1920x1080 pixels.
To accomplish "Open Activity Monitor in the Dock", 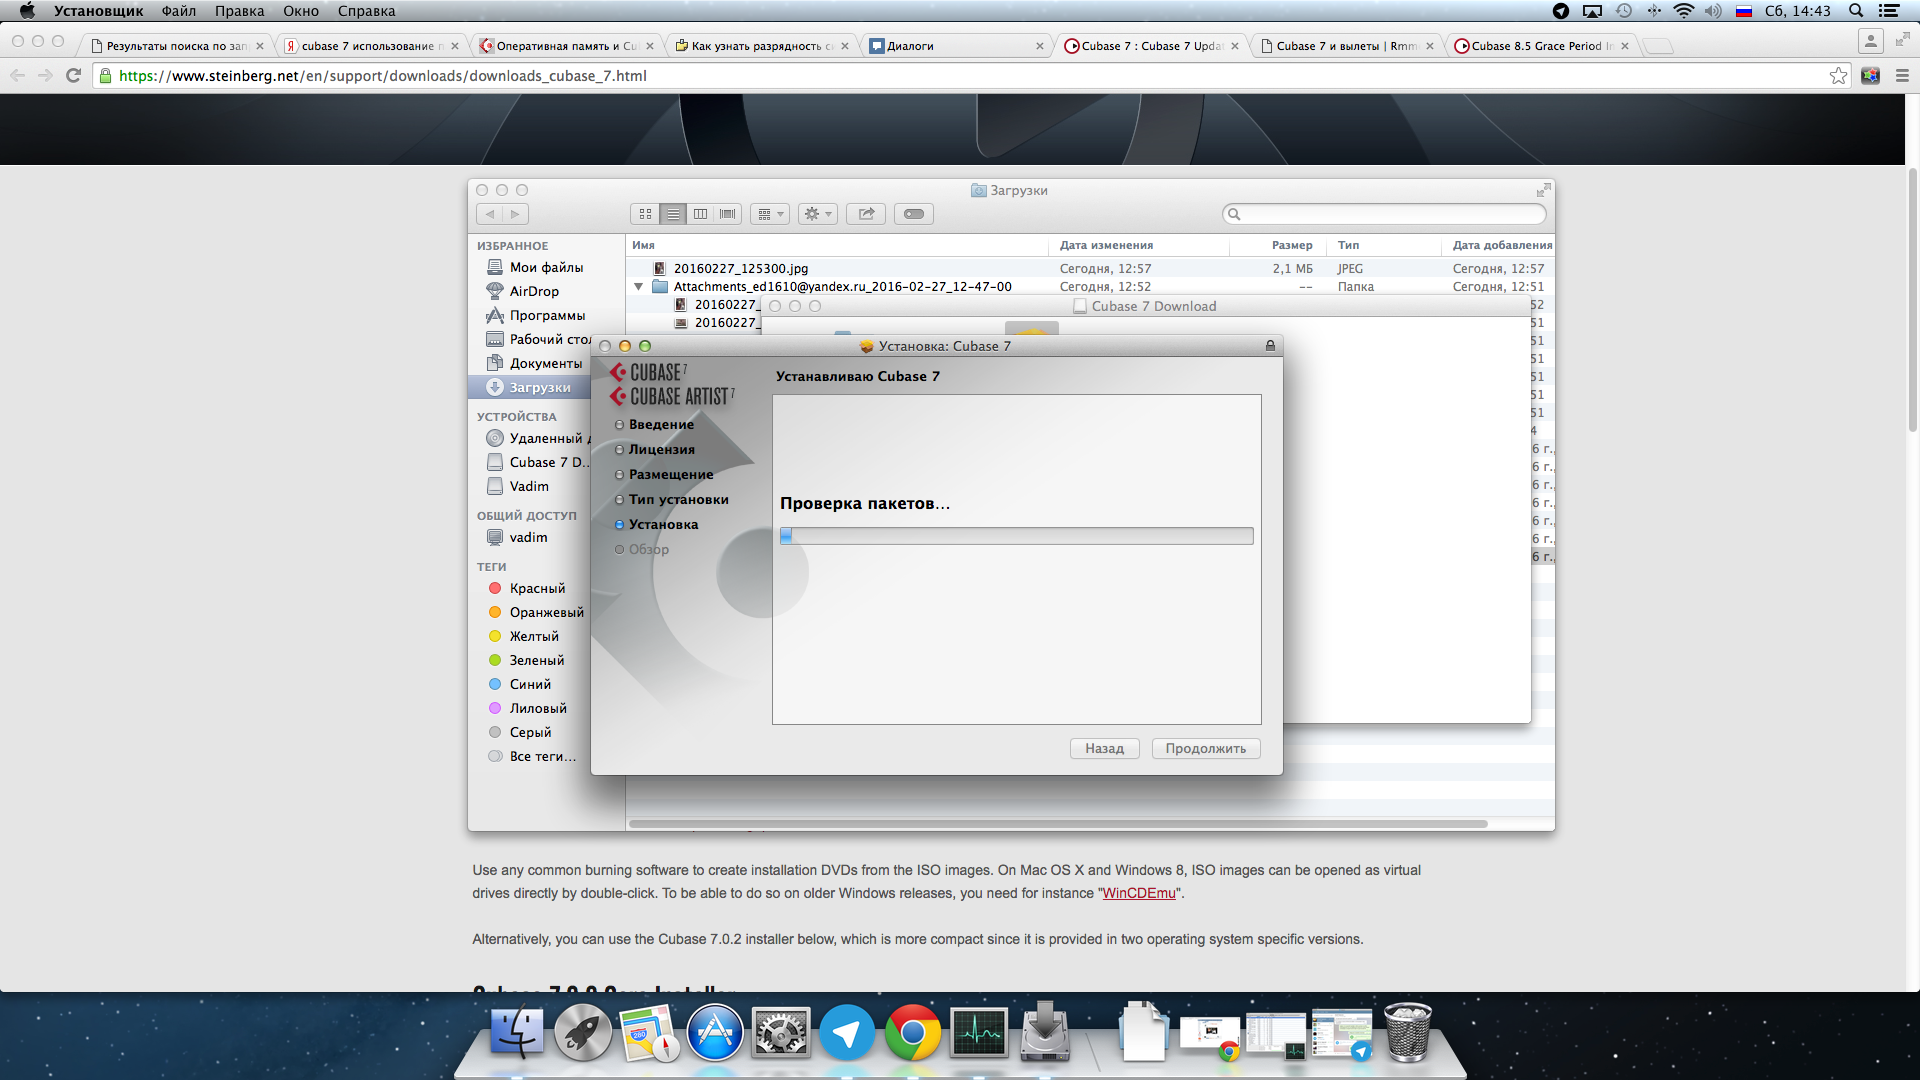I will [x=979, y=1033].
